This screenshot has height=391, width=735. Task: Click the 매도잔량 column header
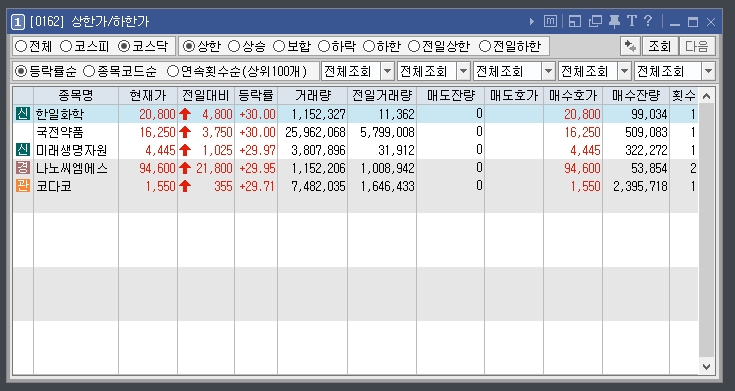point(450,96)
